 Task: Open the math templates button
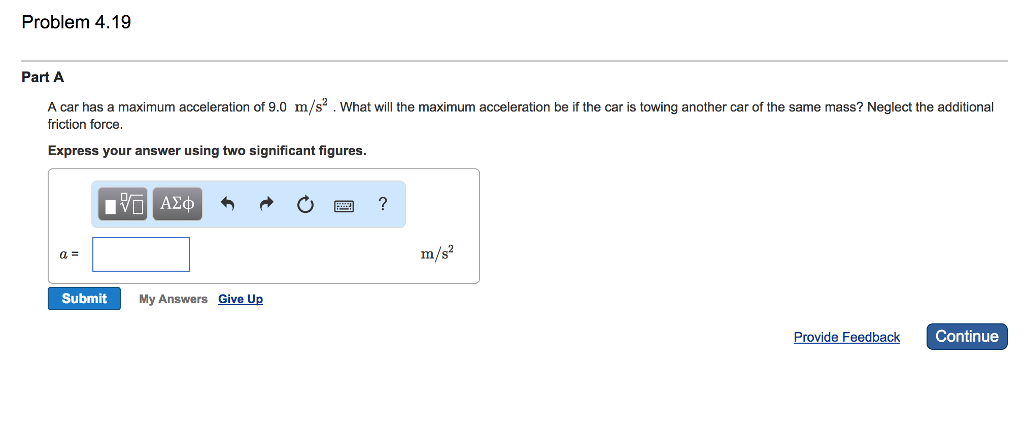click(123, 204)
